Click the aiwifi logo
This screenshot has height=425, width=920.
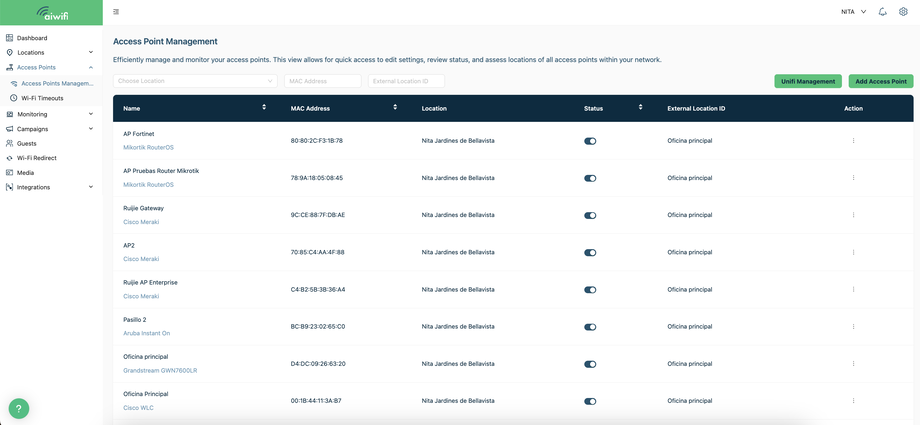point(52,12)
